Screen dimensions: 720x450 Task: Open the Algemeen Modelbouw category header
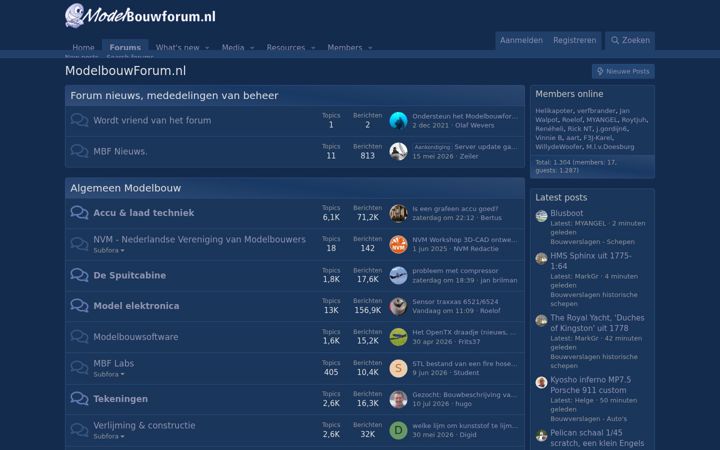click(x=125, y=188)
